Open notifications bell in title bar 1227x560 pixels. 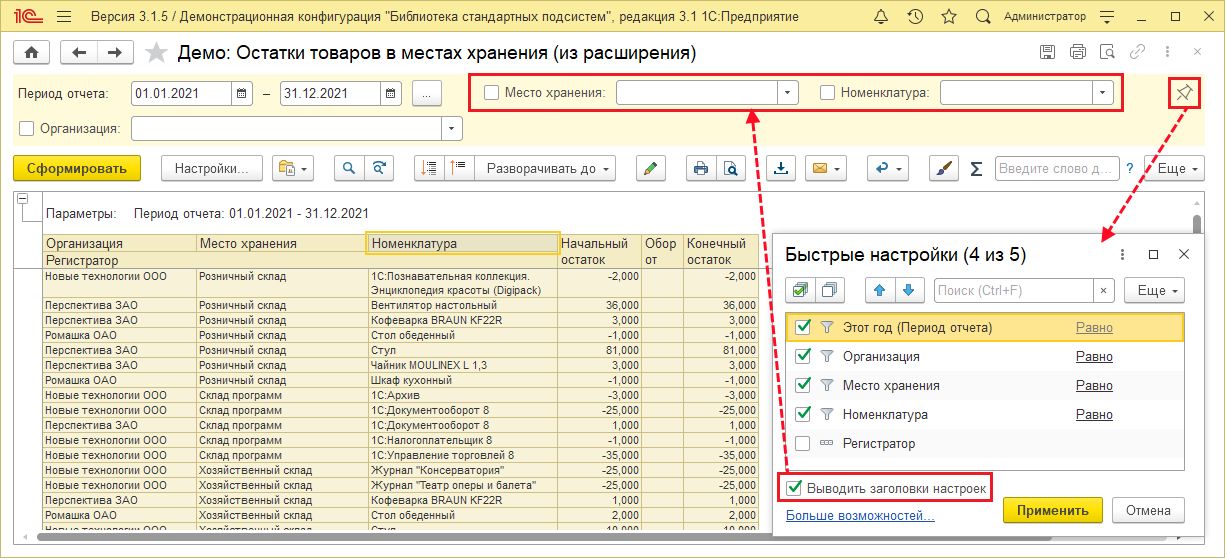point(881,17)
